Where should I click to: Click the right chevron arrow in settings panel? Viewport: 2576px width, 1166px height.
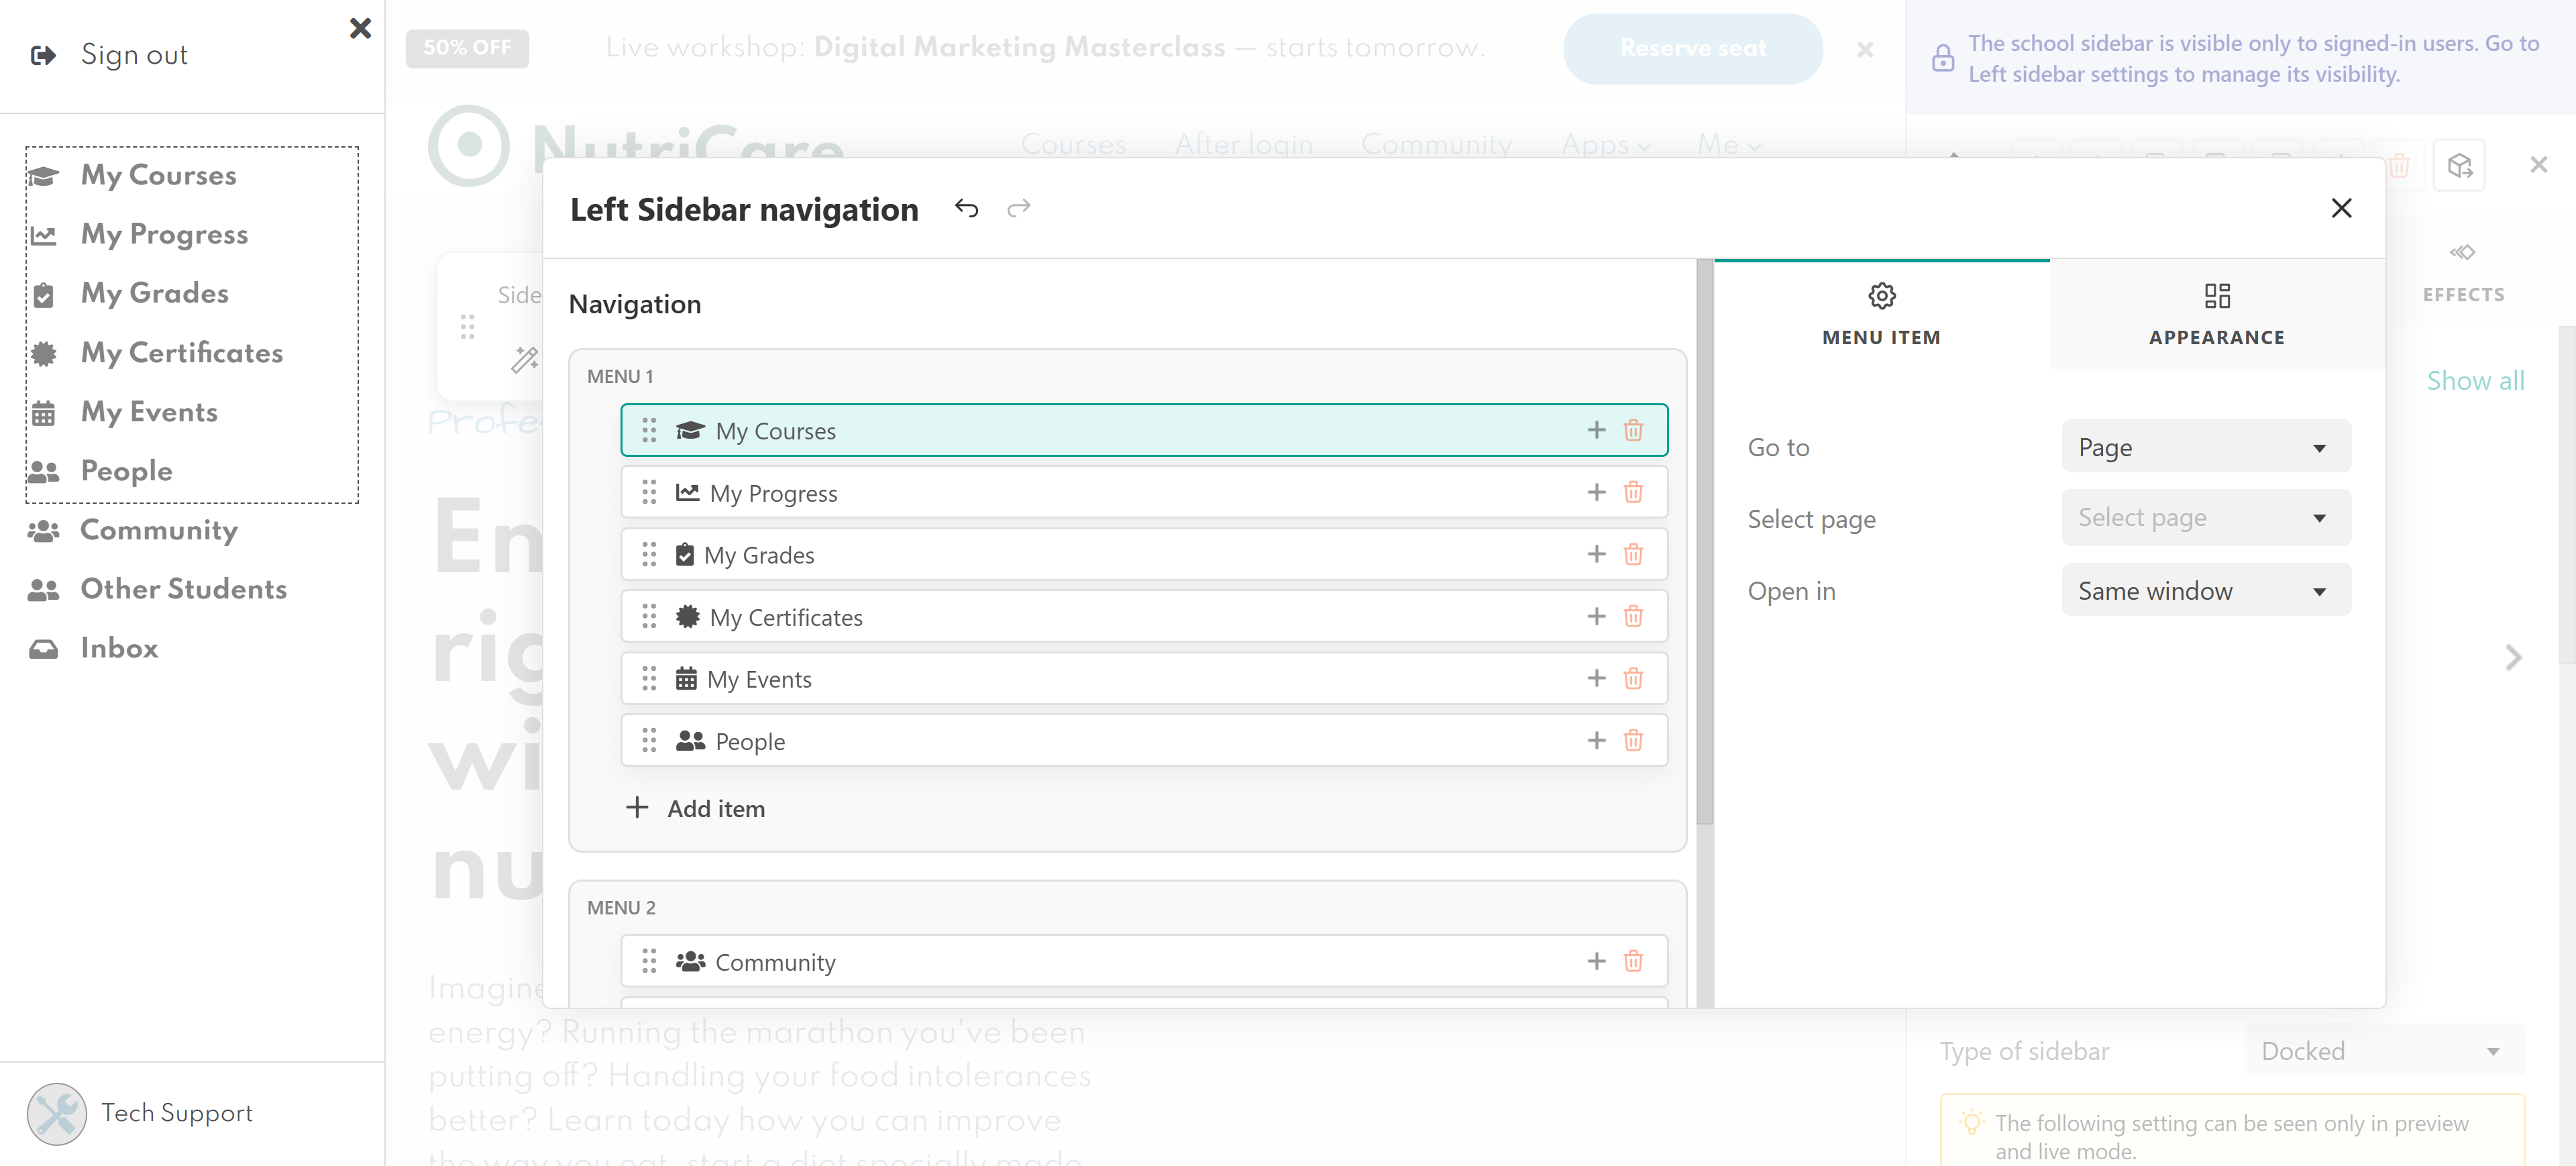2513,657
